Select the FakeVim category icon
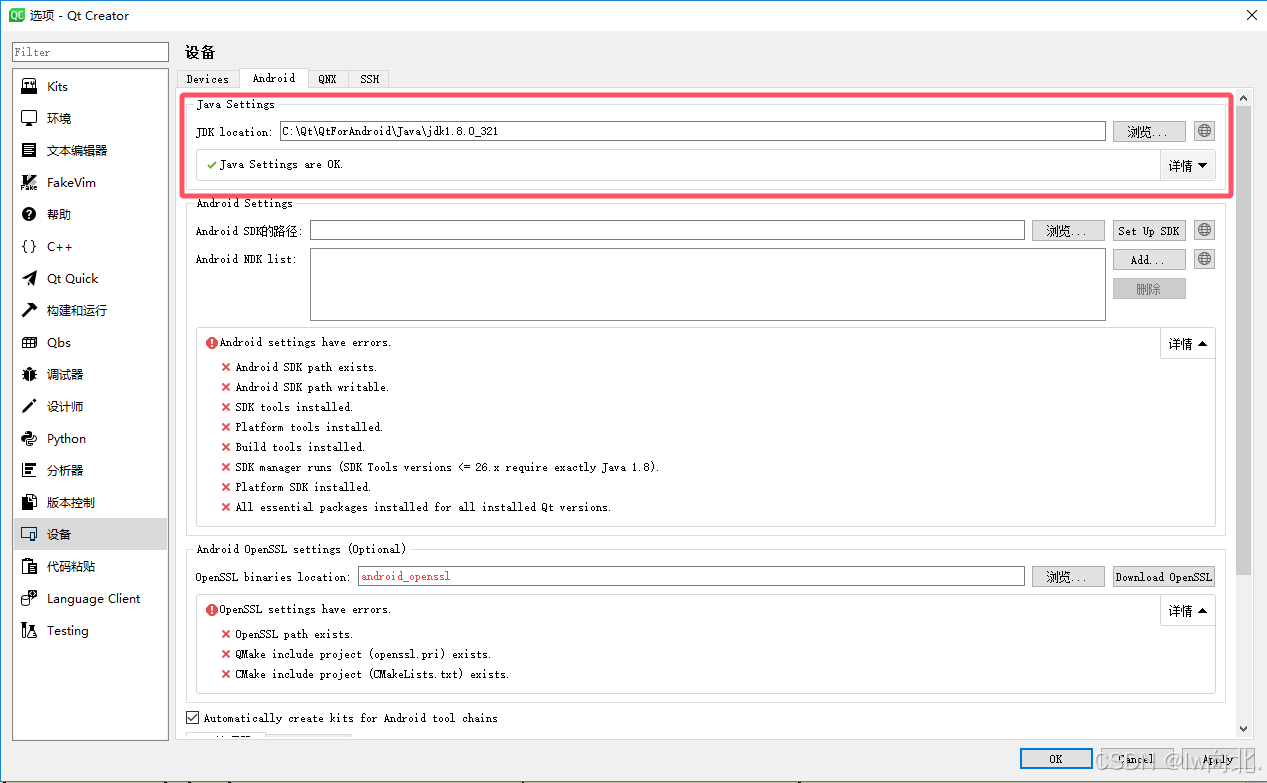The height and width of the screenshot is (783, 1267). [29, 183]
